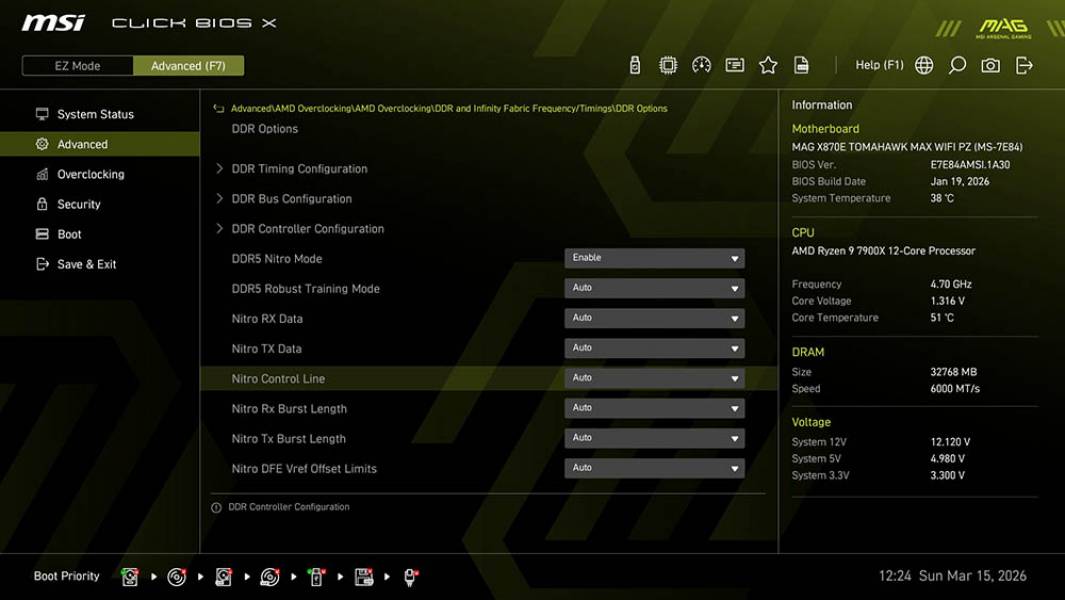Change DDR5 Robust Training Mode from Auto
Screen dimensions: 1065x600
pos(654,288)
